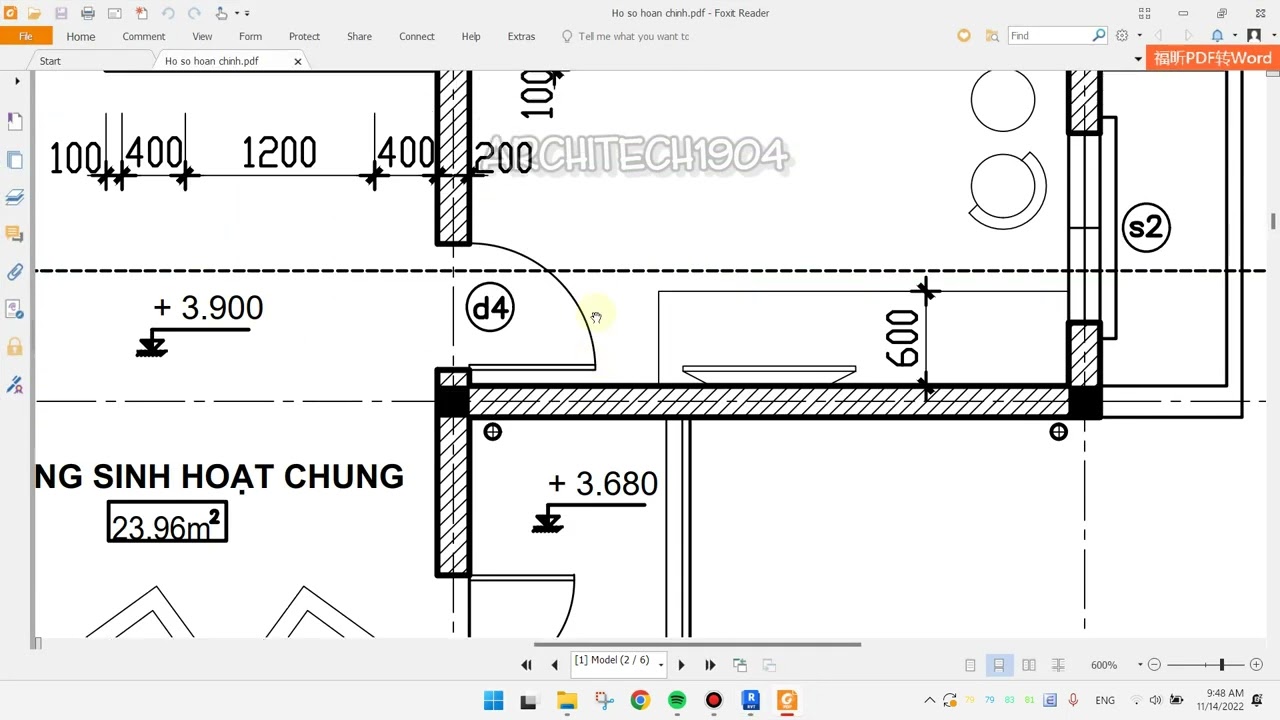The width and height of the screenshot is (1280, 720).
Task: Open Spotify from the taskbar
Action: tap(677, 701)
